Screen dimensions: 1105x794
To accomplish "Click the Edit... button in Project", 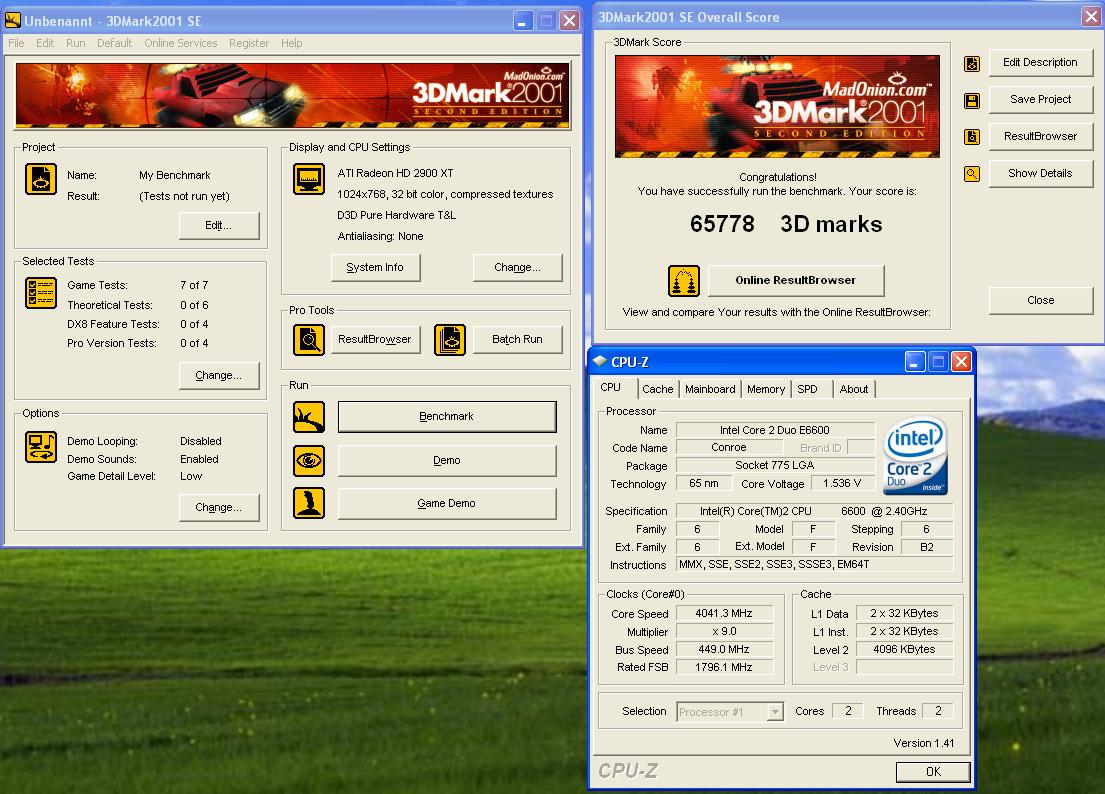I will [218, 225].
